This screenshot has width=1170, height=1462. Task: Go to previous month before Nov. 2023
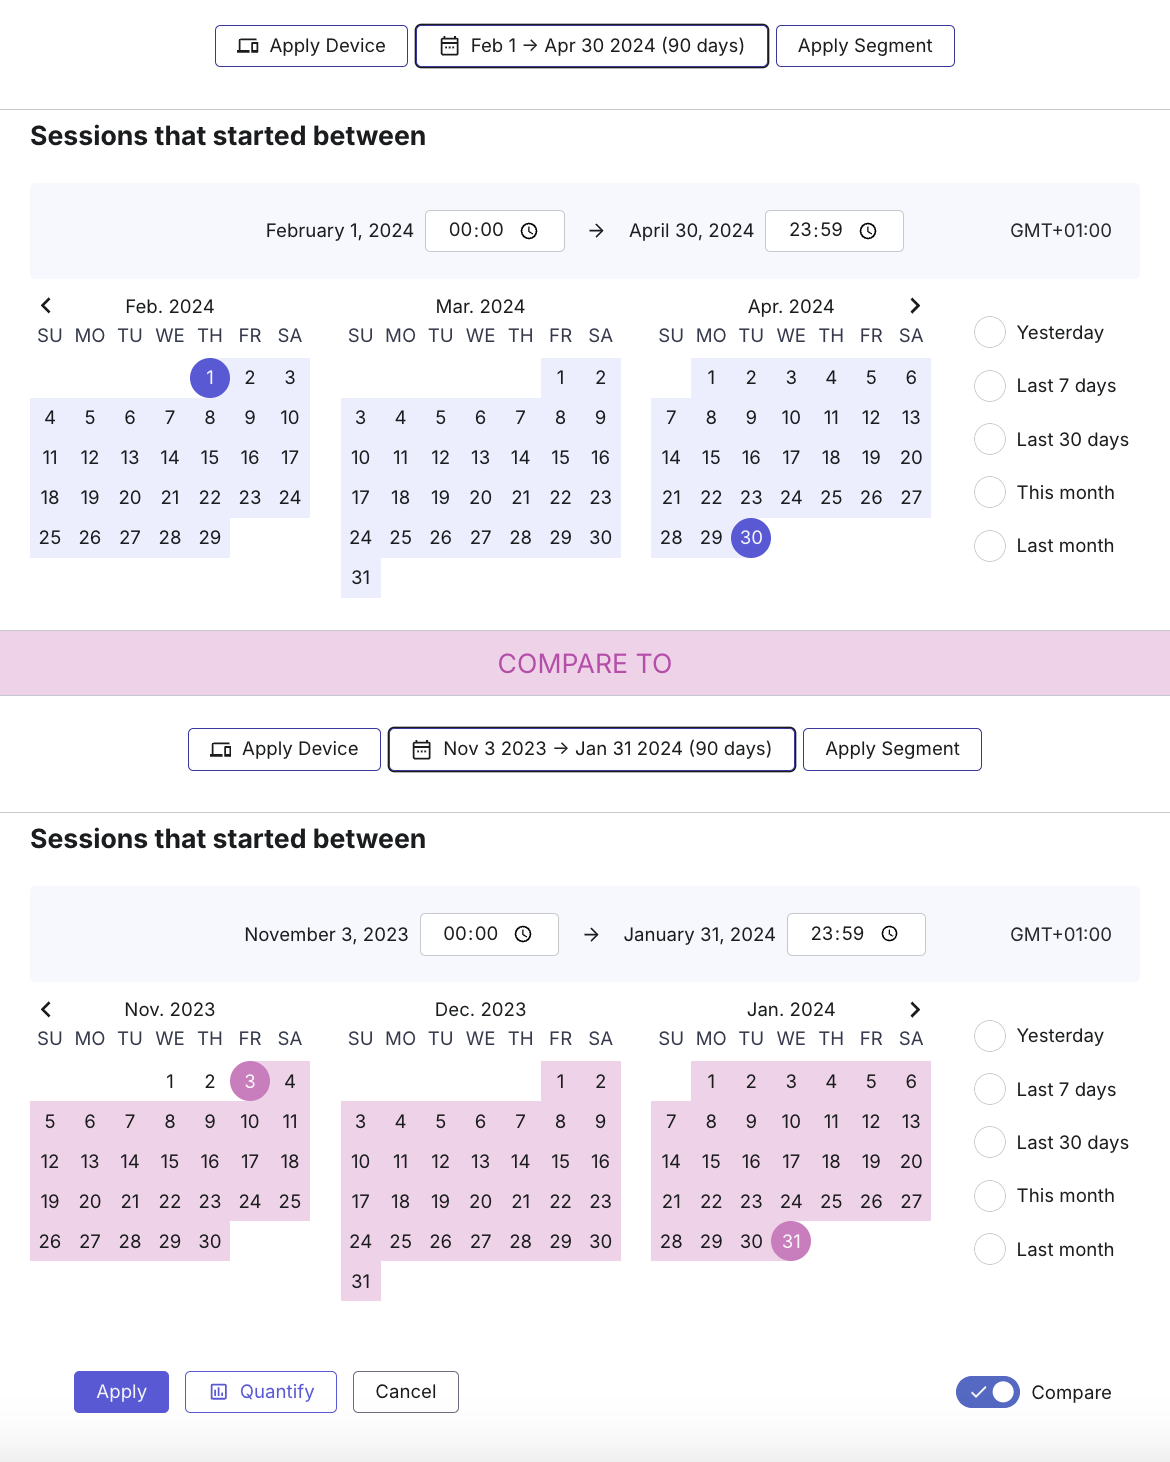46,1009
